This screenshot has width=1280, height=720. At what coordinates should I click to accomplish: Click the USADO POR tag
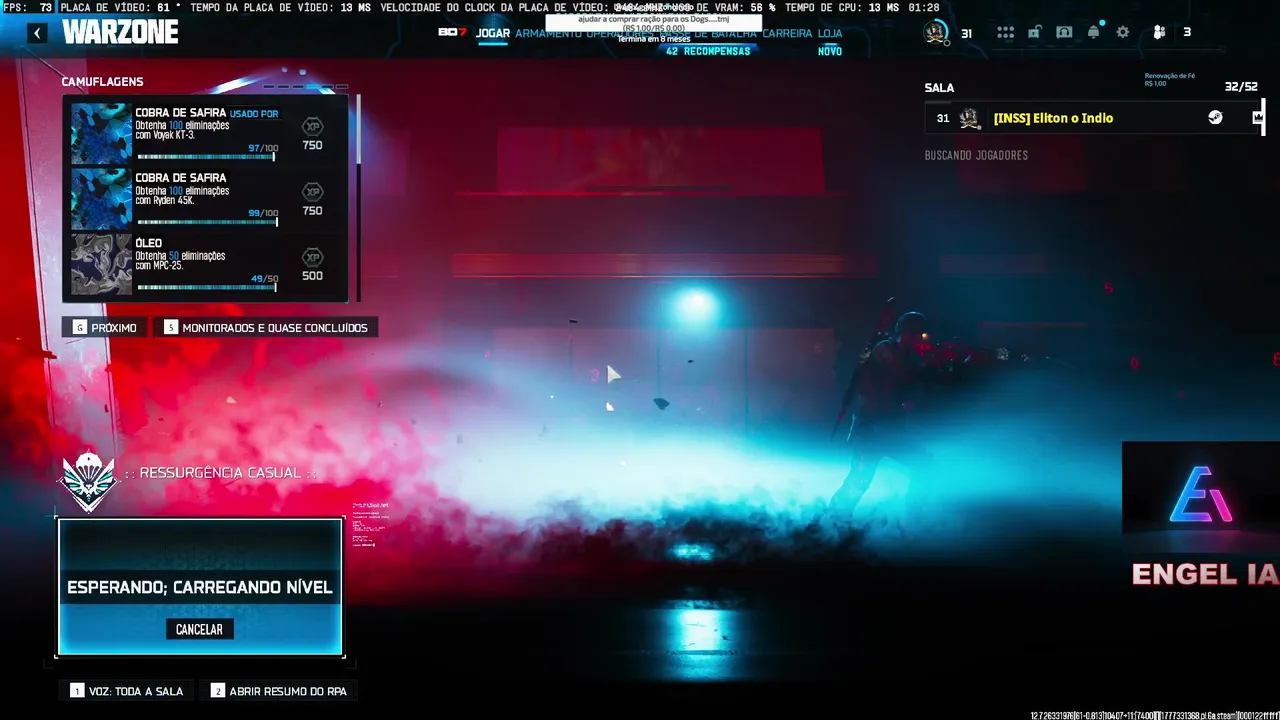pos(254,114)
